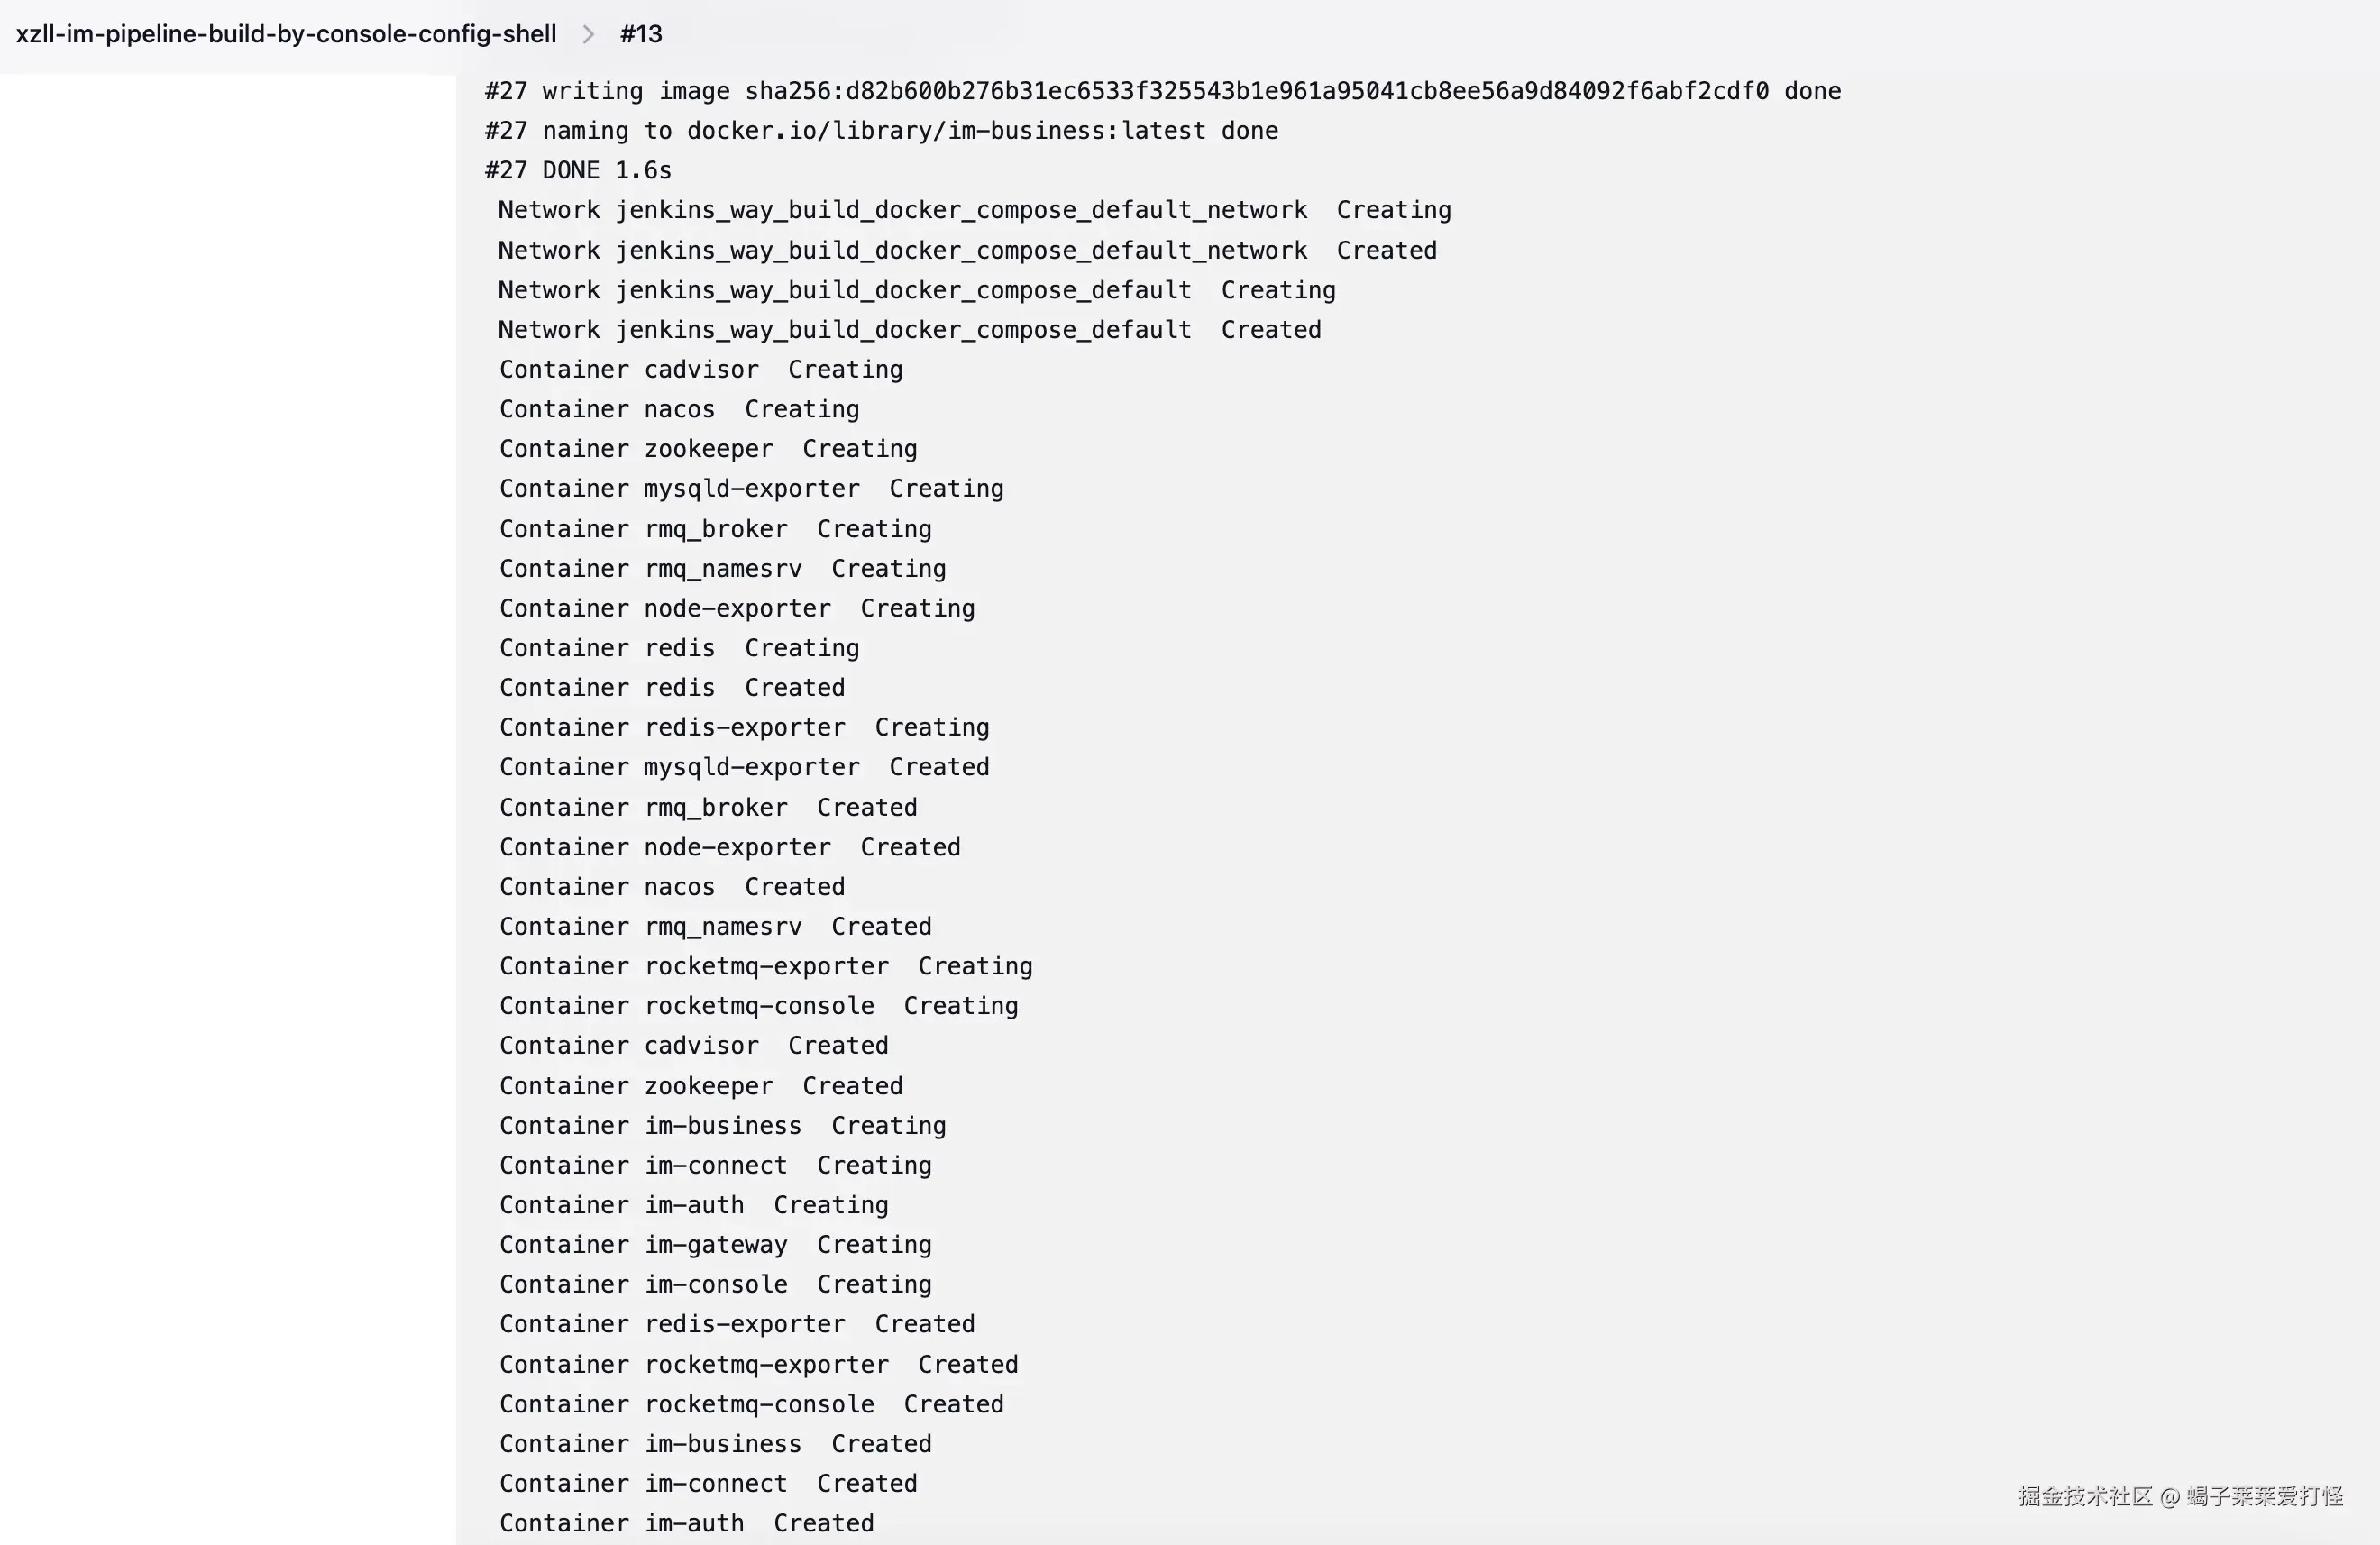The width and height of the screenshot is (2380, 1545).
Task: Click 'Container cadvisor Creating' log line
Action: point(701,370)
